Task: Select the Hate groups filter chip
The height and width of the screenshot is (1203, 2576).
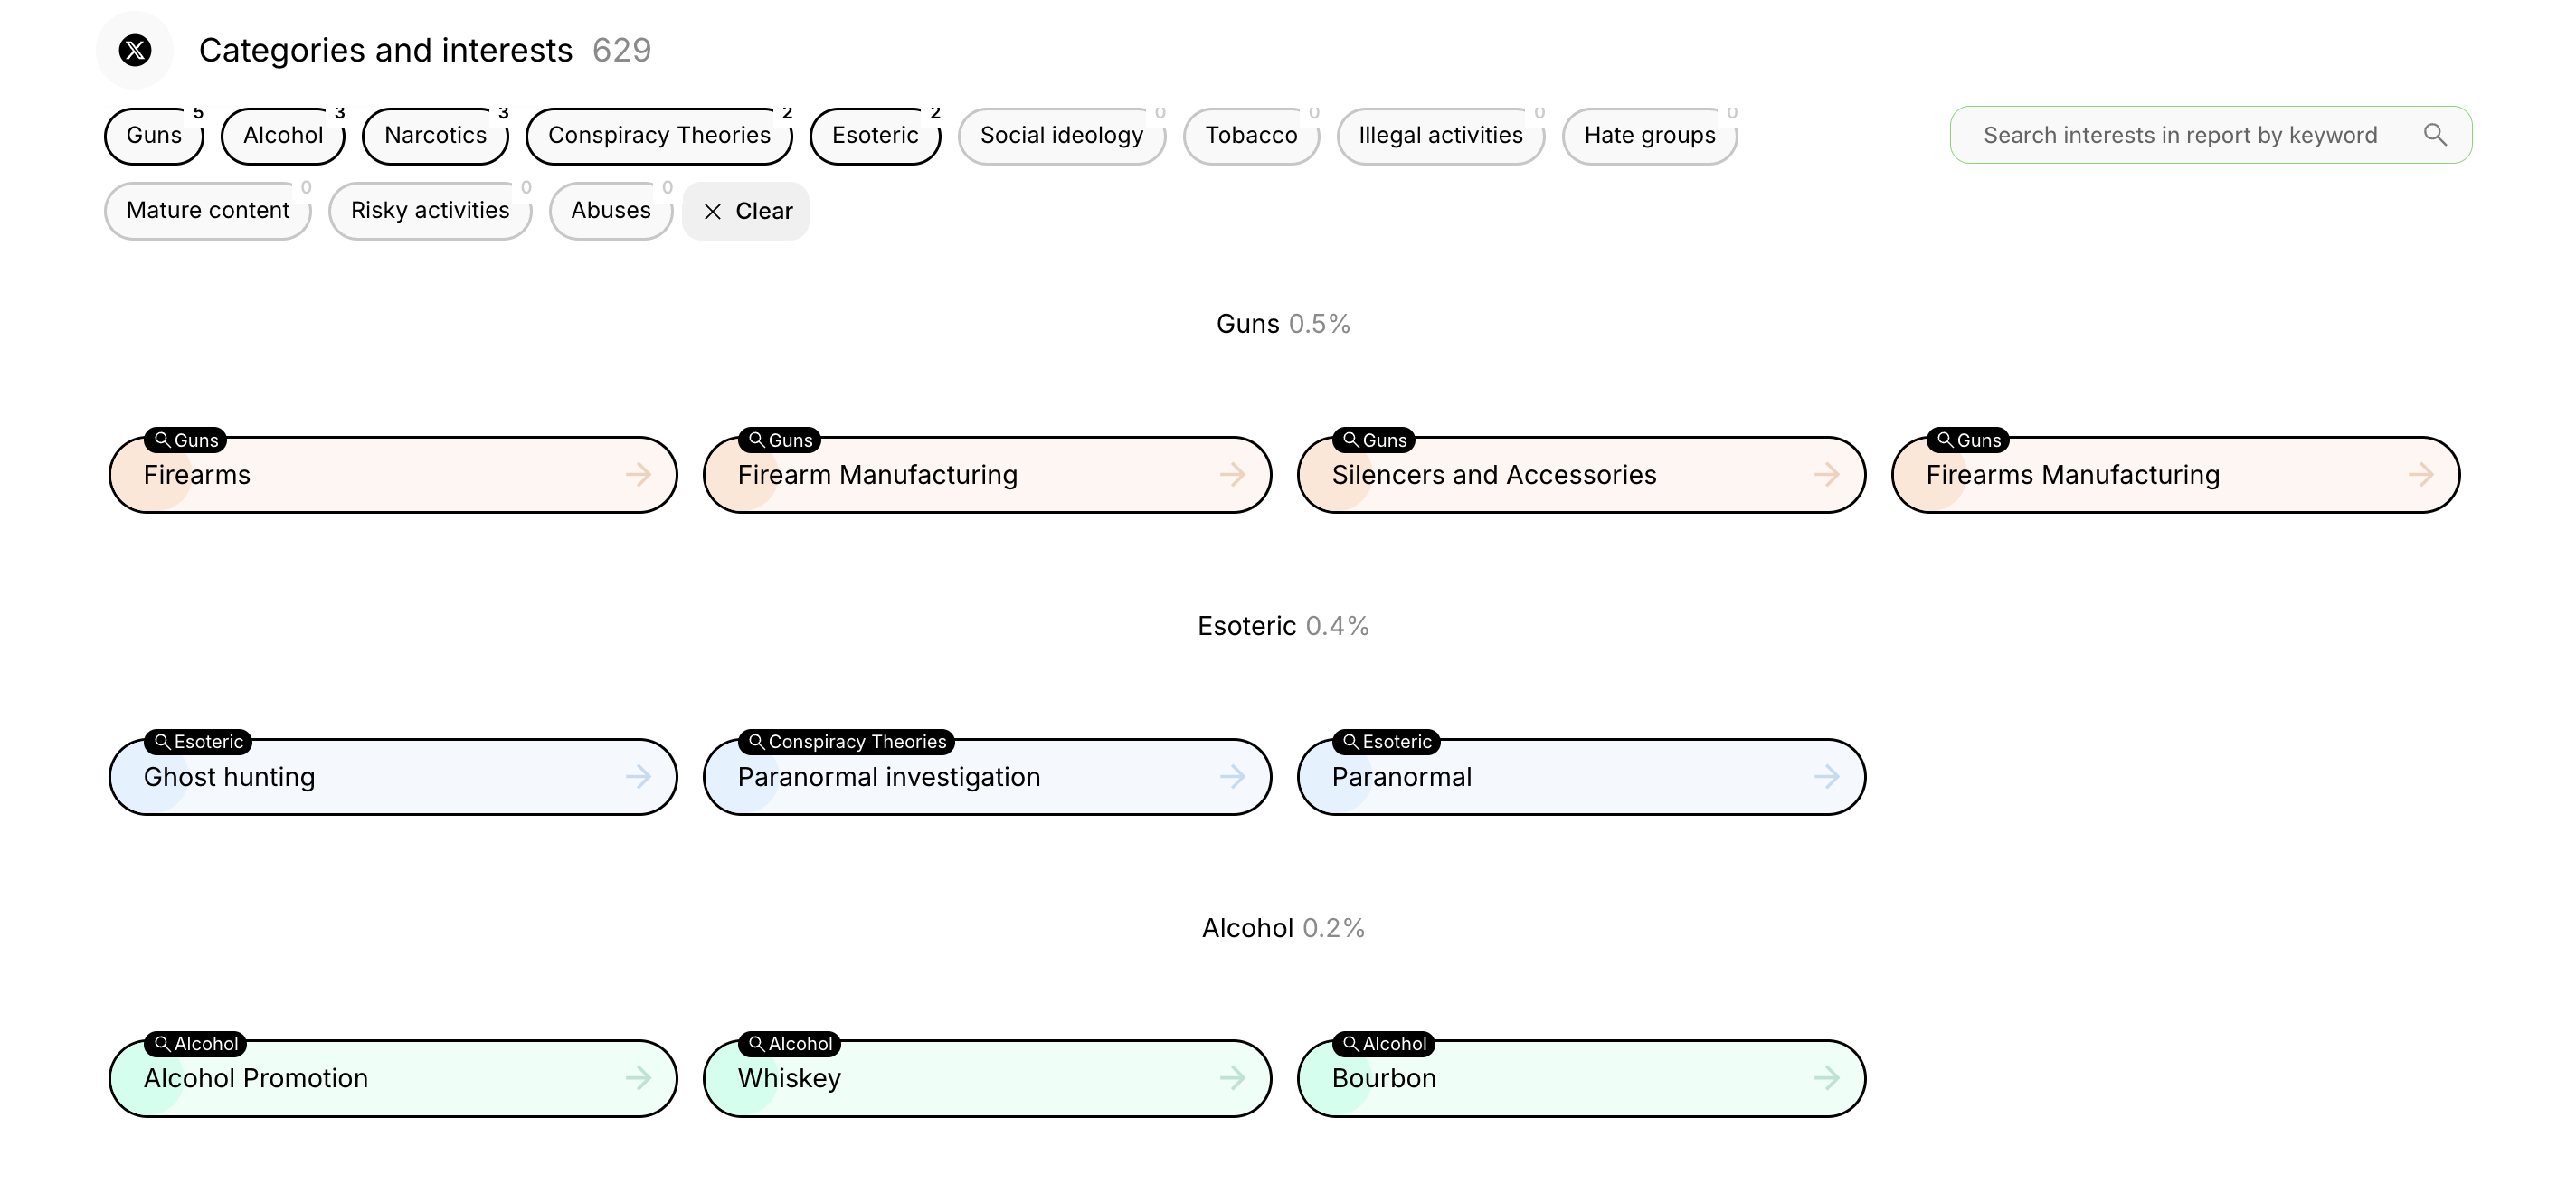Action: pos(1649,136)
